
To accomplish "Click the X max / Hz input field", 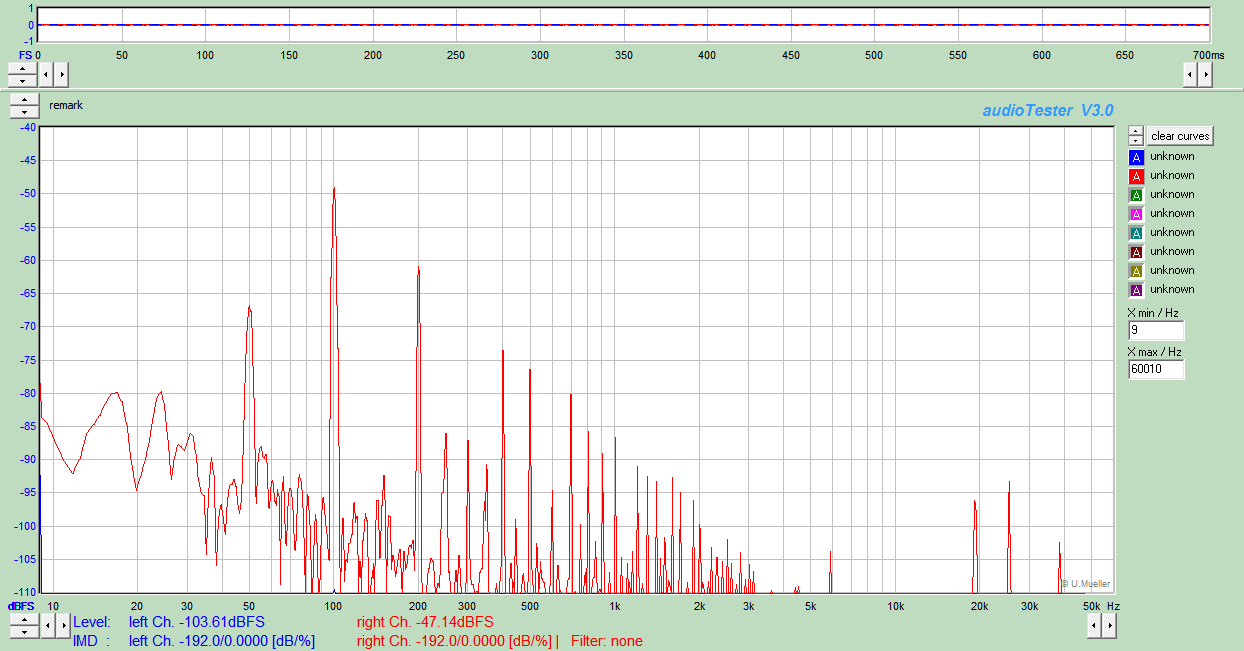I will point(1156,369).
